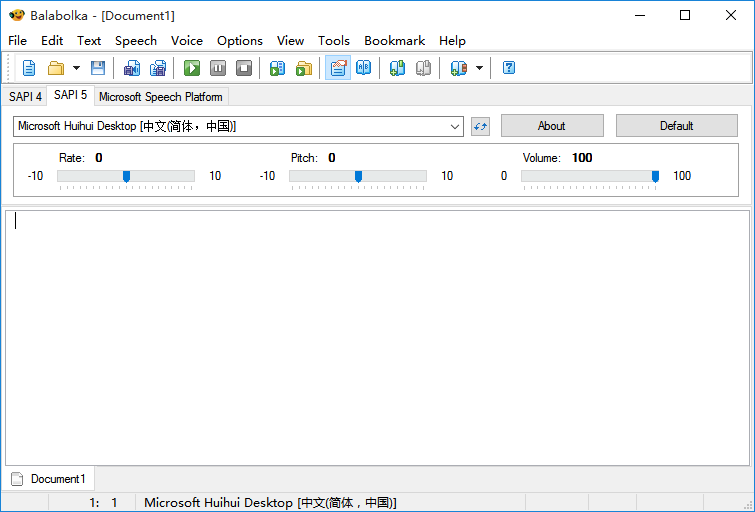The height and width of the screenshot is (512, 755).
Task: Click the Balabolka app icon in title bar
Action: [x=17, y=15]
